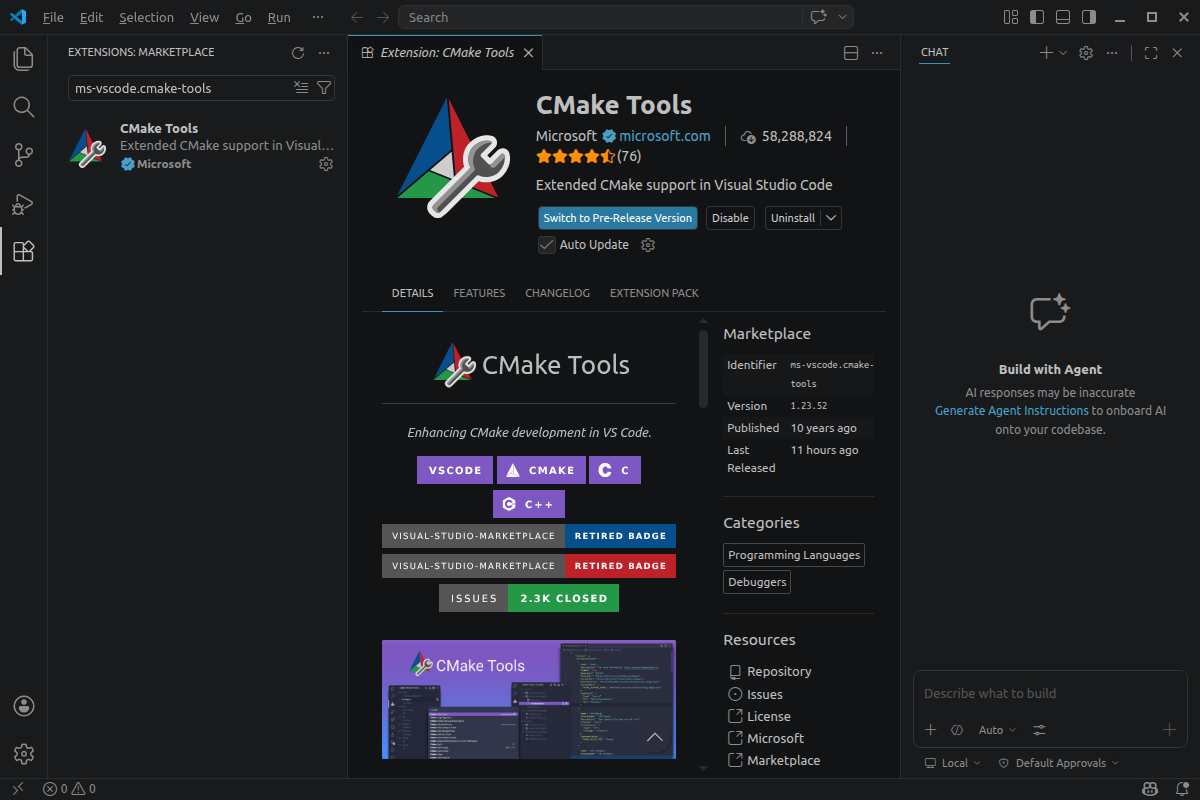1200x800 pixels.
Task: Toggle the bottom panel visibility
Action: click(x=1063, y=17)
